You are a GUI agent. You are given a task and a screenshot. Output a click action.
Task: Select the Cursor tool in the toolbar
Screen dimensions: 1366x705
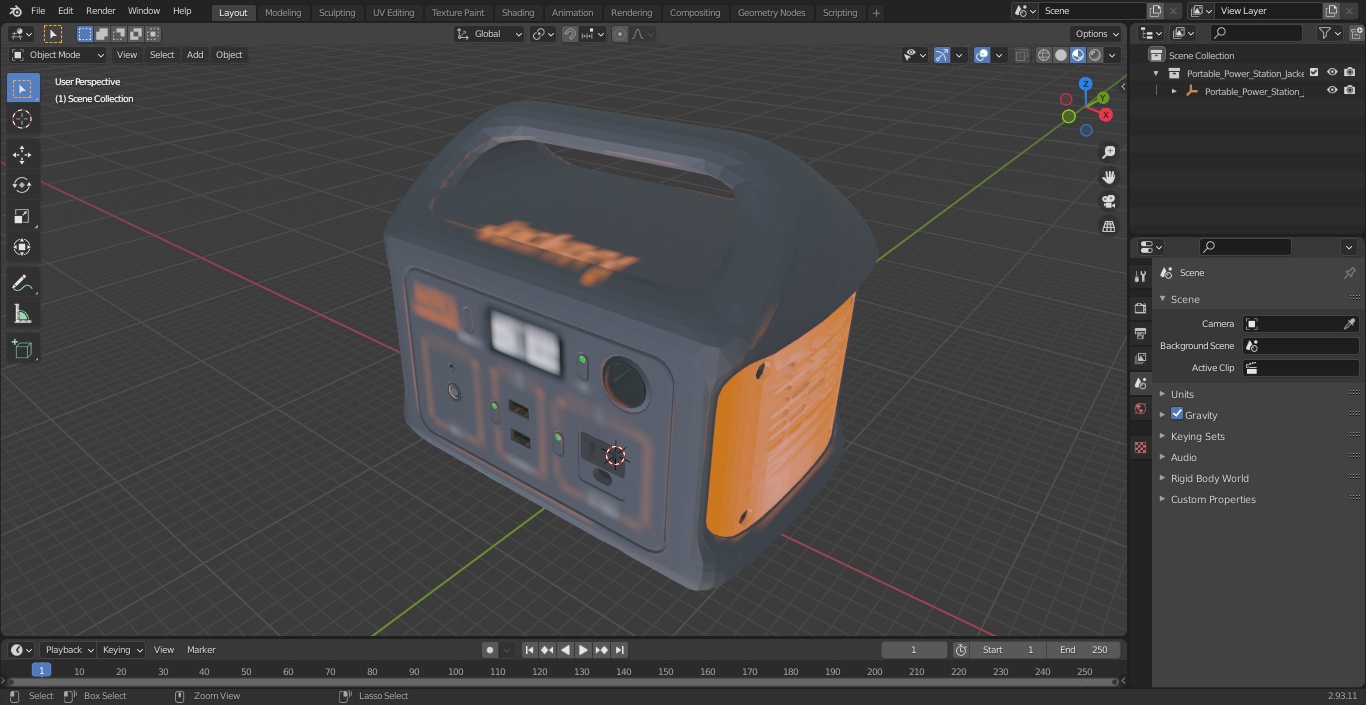22,120
